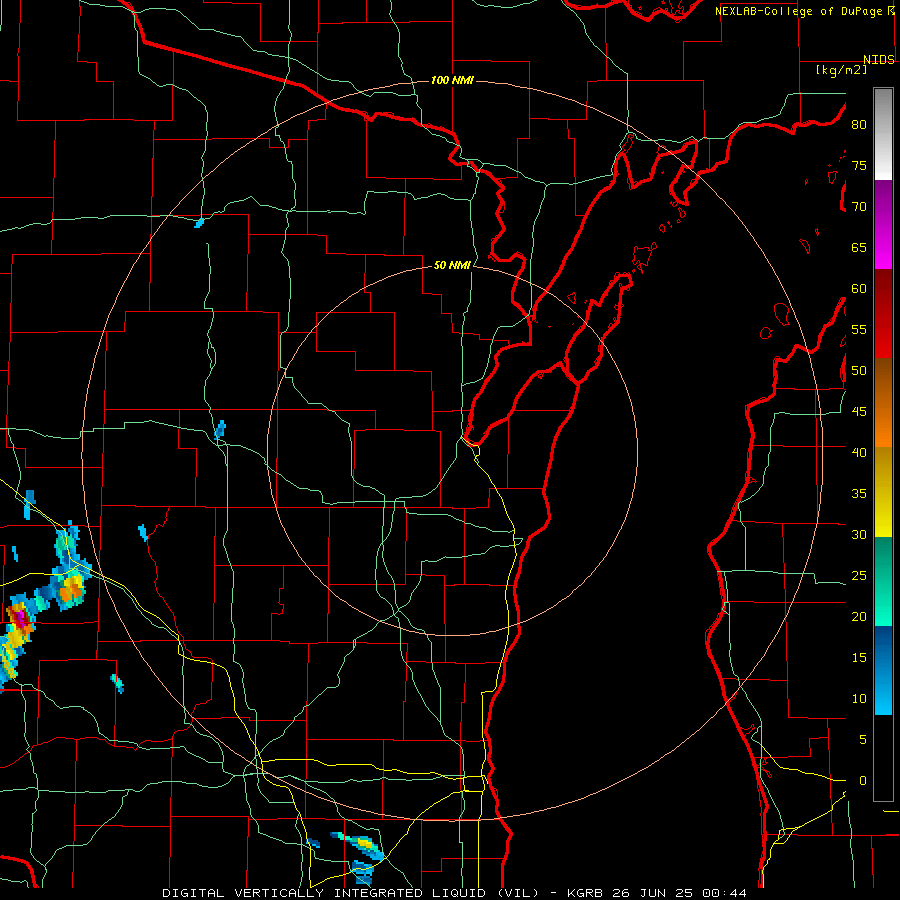This screenshot has width=900, height=900.
Task: Select the yellow segment of the color bar
Action: pyautogui.click(x=883, y=492)
